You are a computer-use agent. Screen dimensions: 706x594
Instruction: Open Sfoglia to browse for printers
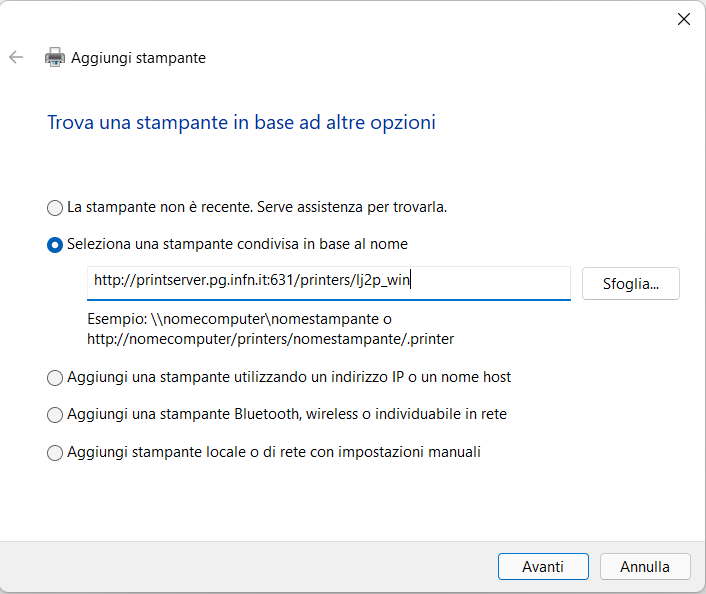pos(630,284)
